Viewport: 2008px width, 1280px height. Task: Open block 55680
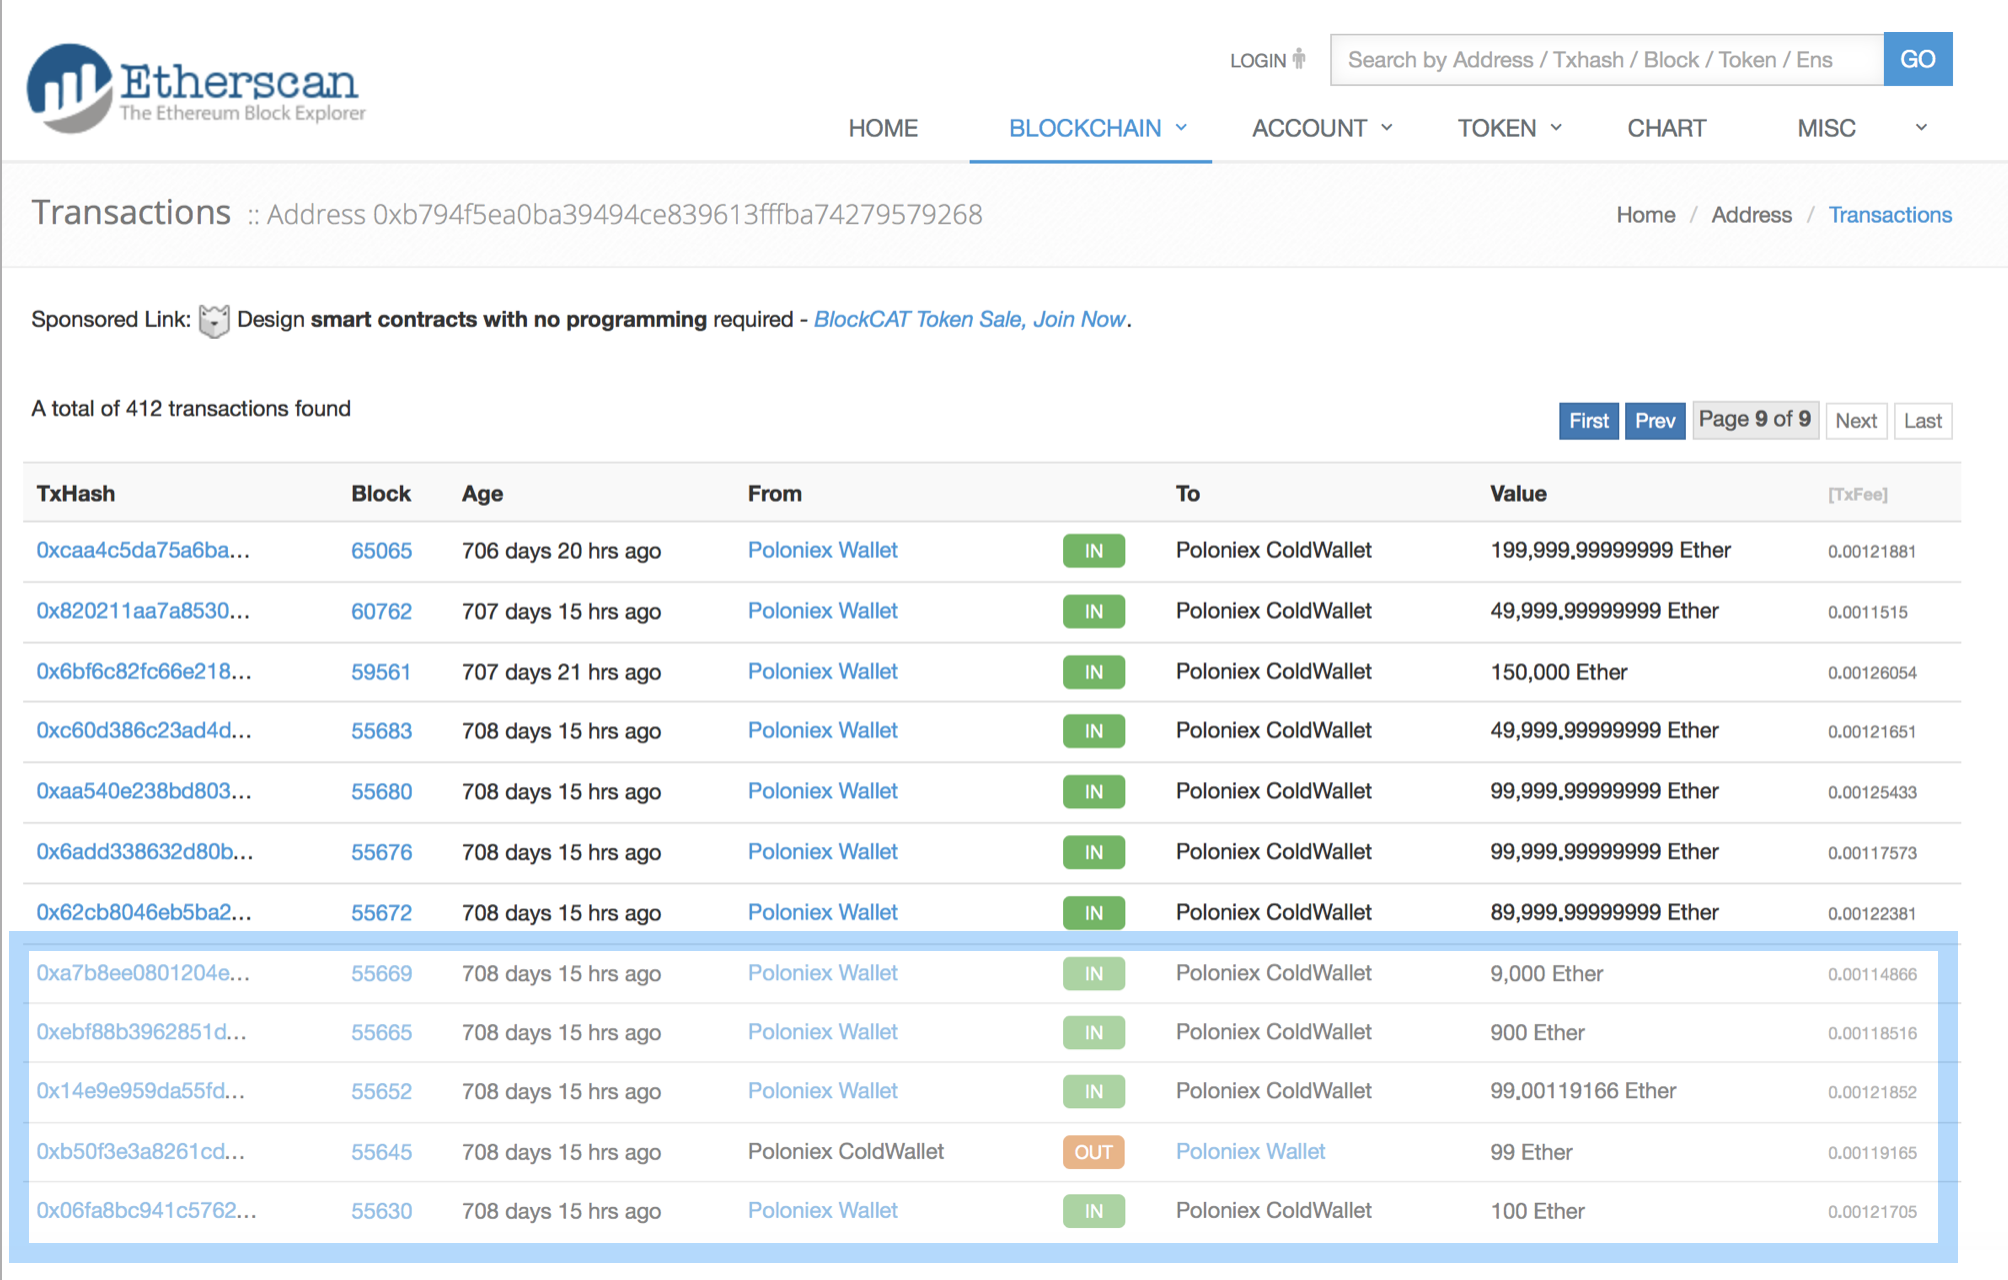point(381,792)
